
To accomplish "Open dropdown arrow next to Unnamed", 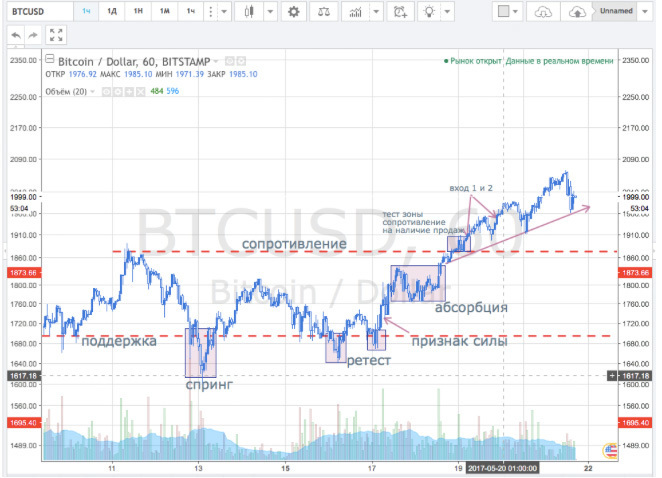I will pyautogui.click(x=645, y=11).
